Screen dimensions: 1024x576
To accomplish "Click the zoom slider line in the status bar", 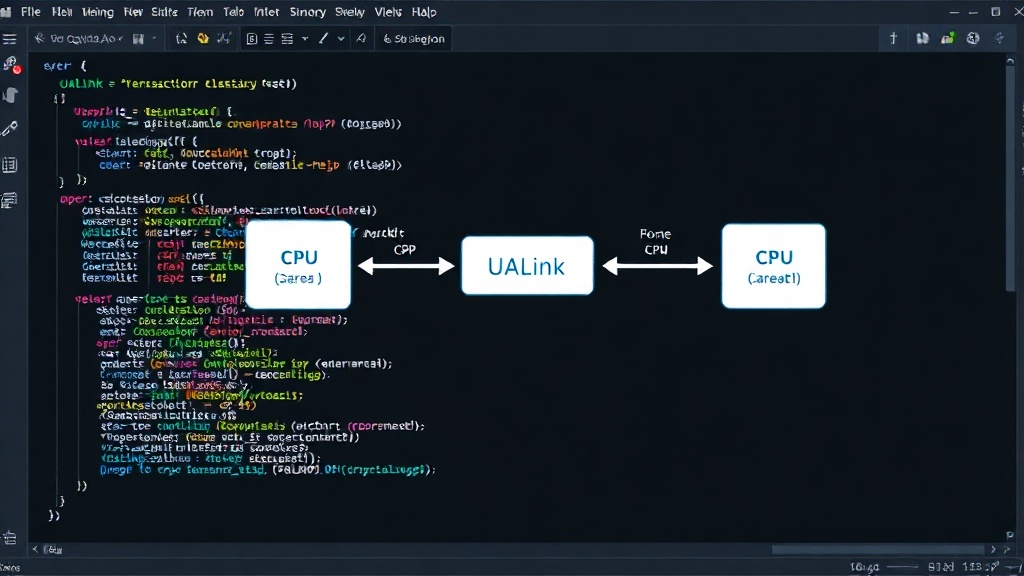I will pyautogui.click(x=902, y=567).
